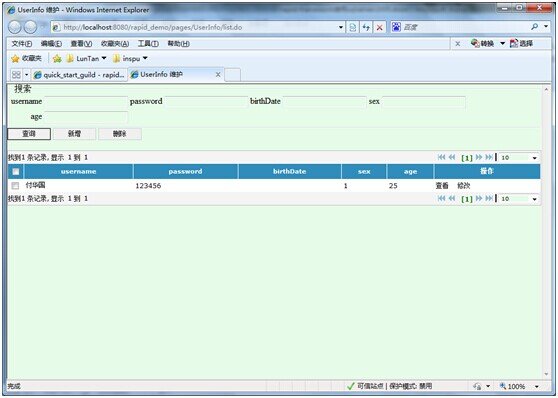Click the red Stop loading icon
Viewport: 558px width, 398px height.
379,27
